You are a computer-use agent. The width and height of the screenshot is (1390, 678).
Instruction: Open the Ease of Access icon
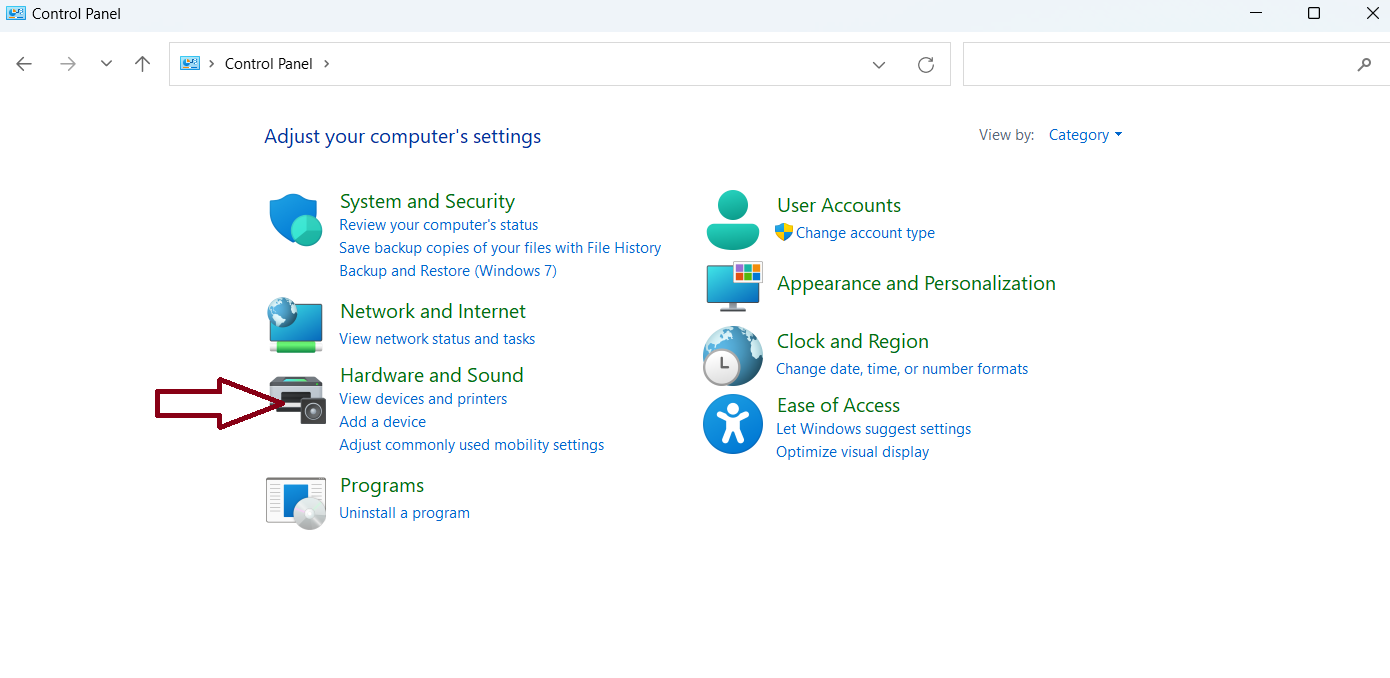pyautogui.click(x=733, y=424)
